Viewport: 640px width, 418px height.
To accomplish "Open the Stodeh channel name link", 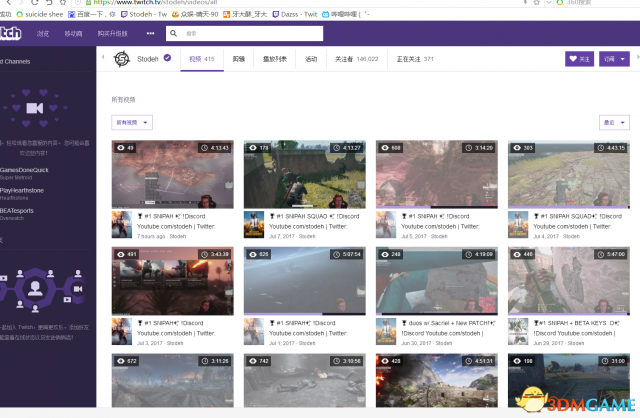I will [148, 59].
